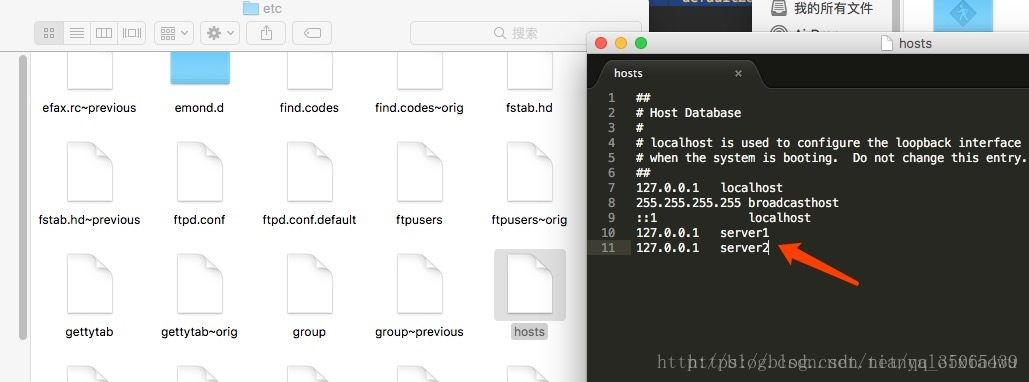This screenshot has height=382, width=1029.
Task: Select the fstab.hd file
Action: 530,71
